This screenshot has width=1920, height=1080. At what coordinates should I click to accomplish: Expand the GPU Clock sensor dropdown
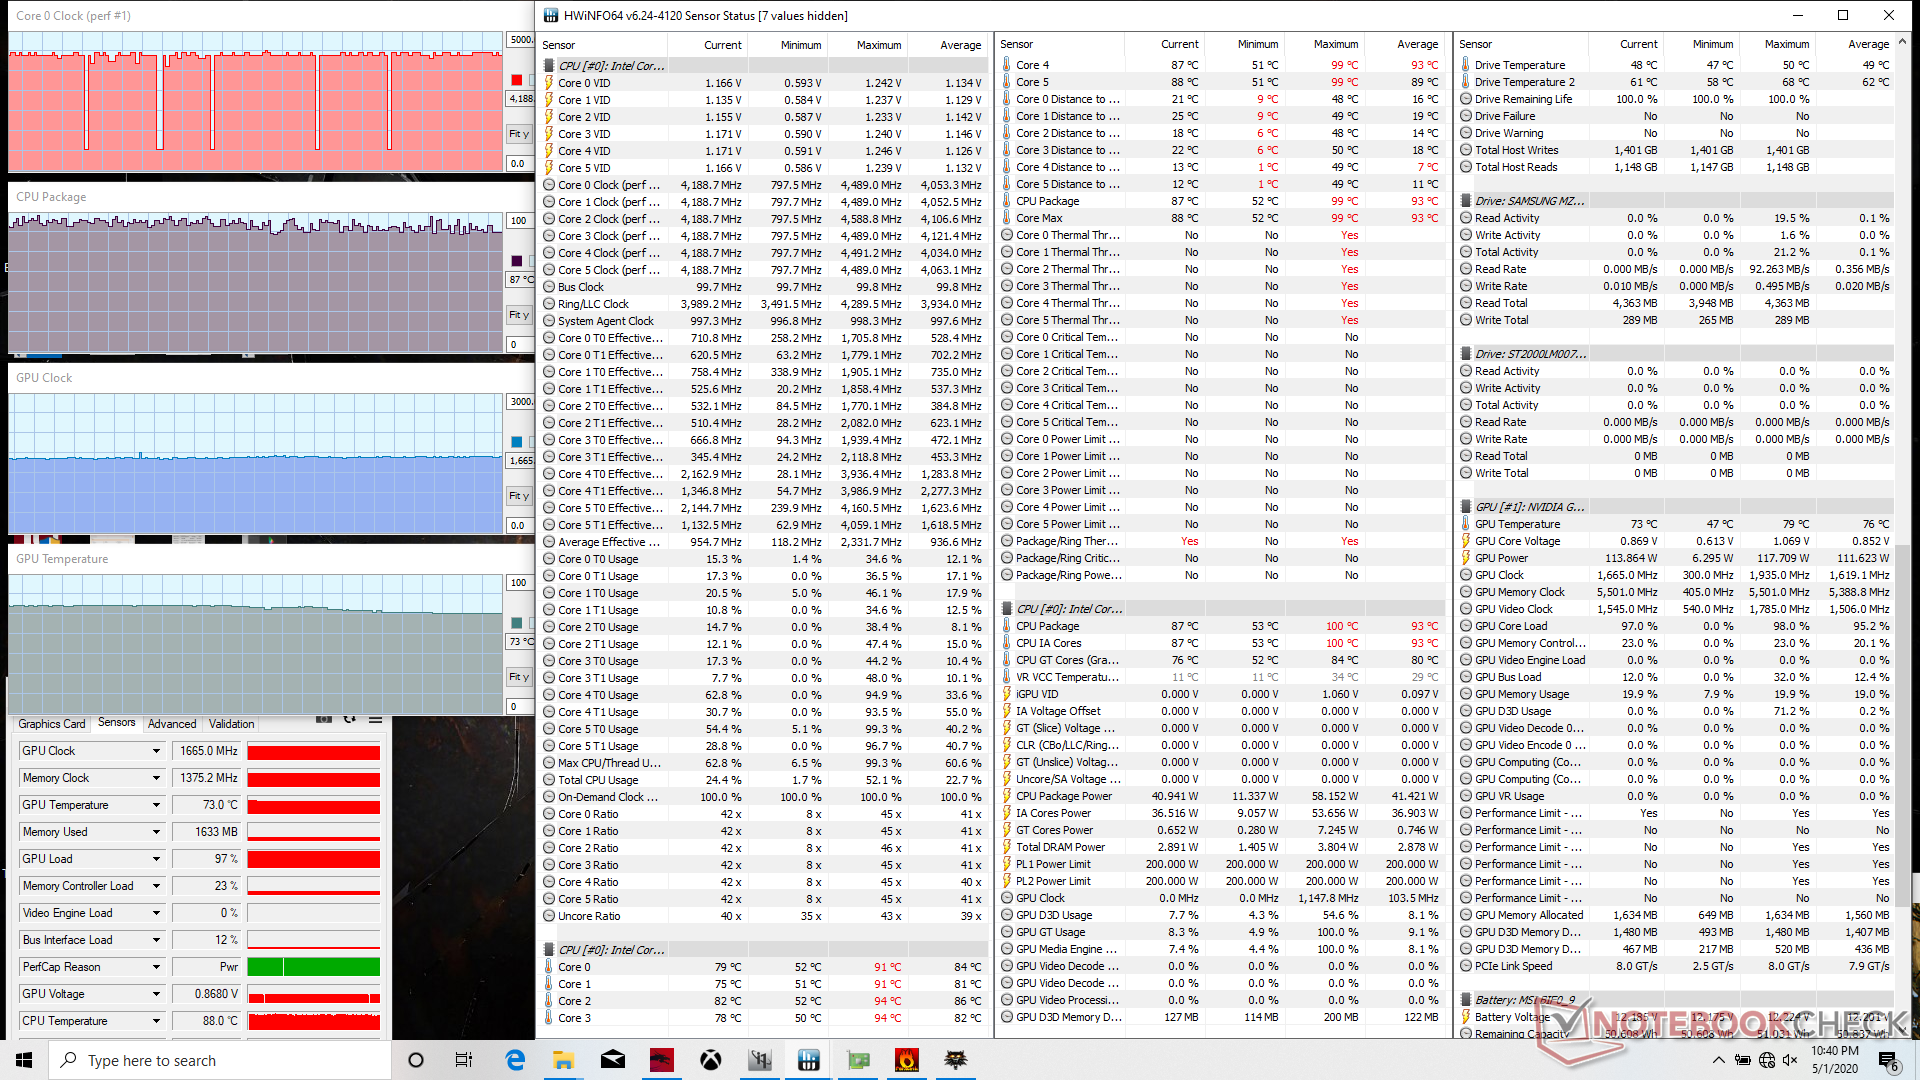[156, 751]
